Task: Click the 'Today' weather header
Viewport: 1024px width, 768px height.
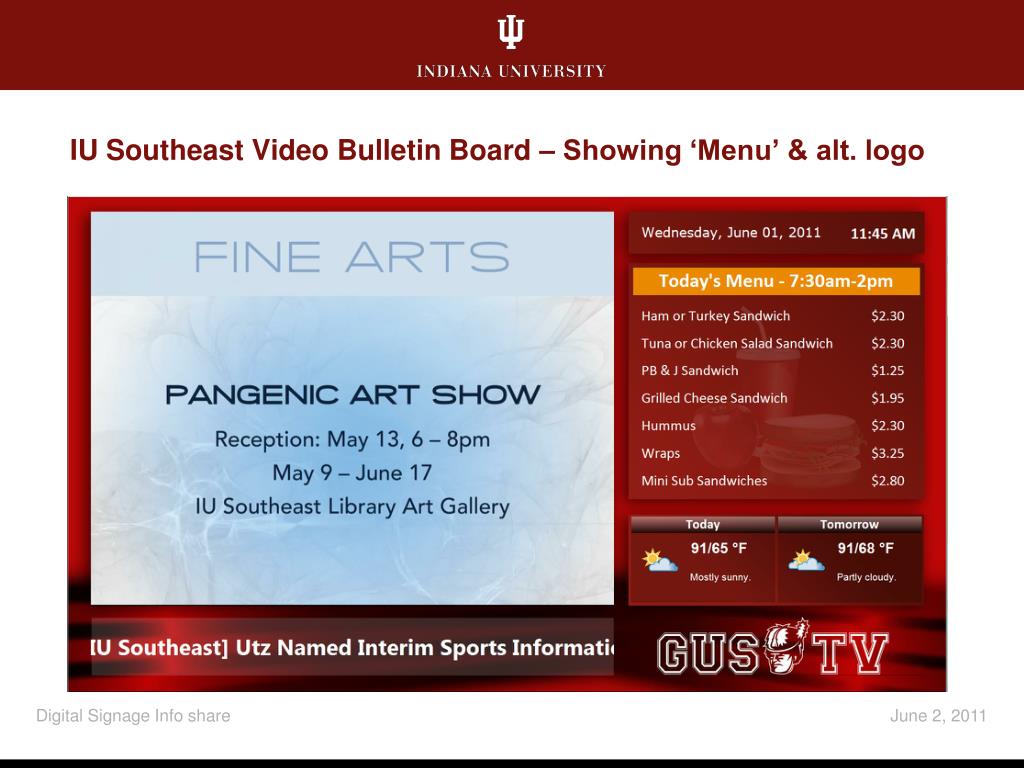Action: point(703,524)
